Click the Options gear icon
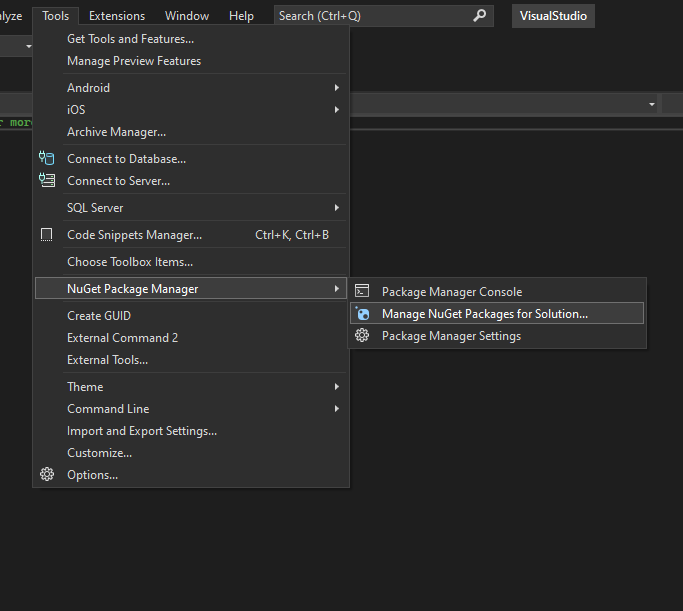The width and height of the screenshot is (683, 611). (x=47, y=474)
